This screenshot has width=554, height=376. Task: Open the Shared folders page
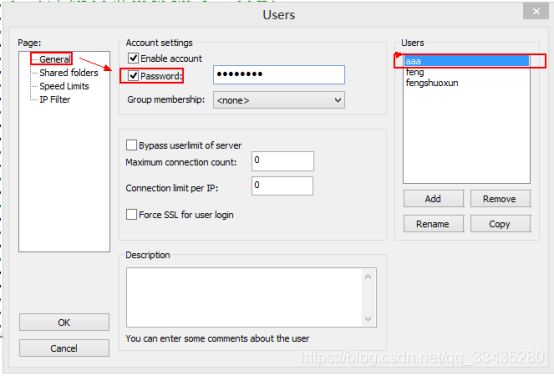pyautogui.click(x=69, y=73)
